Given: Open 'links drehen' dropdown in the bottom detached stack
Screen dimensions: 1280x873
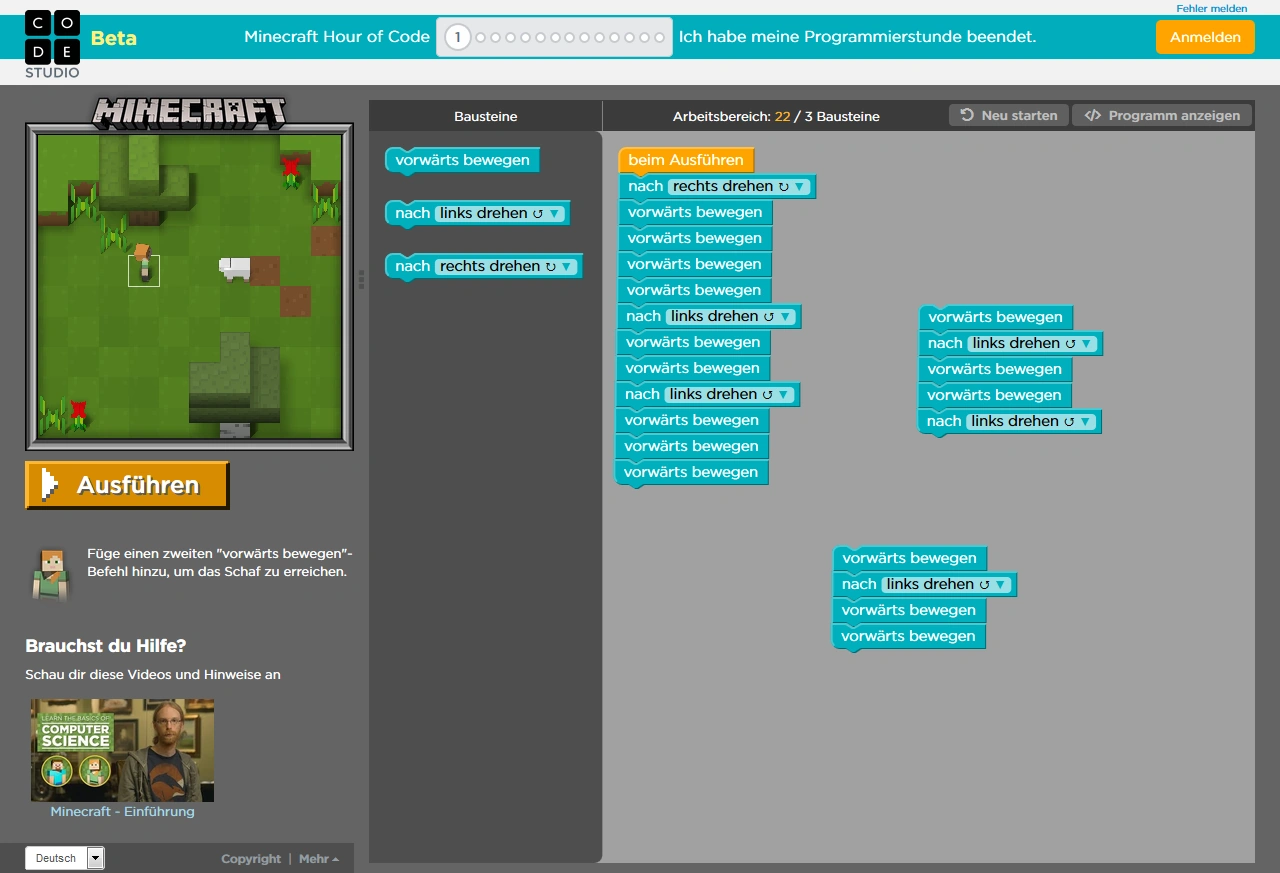Looking at the screenshot, I should 946,584.
